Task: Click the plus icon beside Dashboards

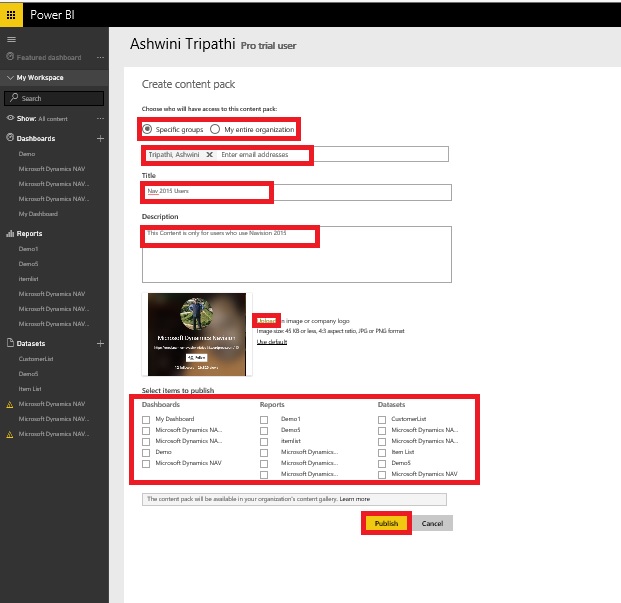Action: [x=99, y=138]
